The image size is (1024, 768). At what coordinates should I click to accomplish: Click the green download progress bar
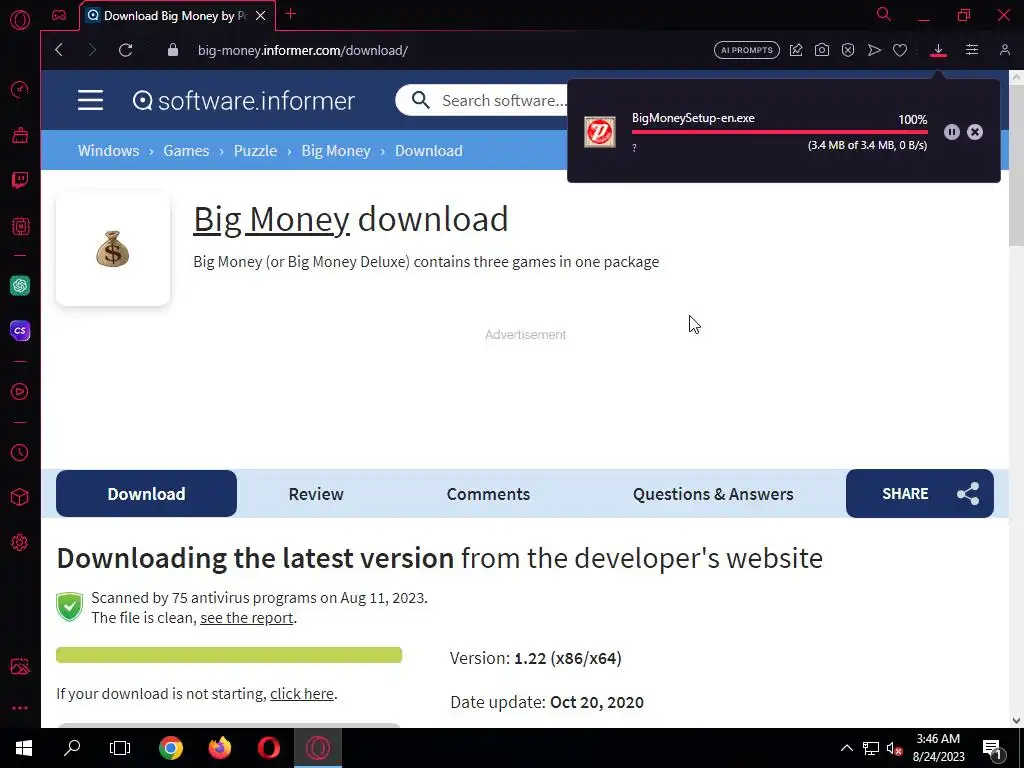[x=229, y=655]
